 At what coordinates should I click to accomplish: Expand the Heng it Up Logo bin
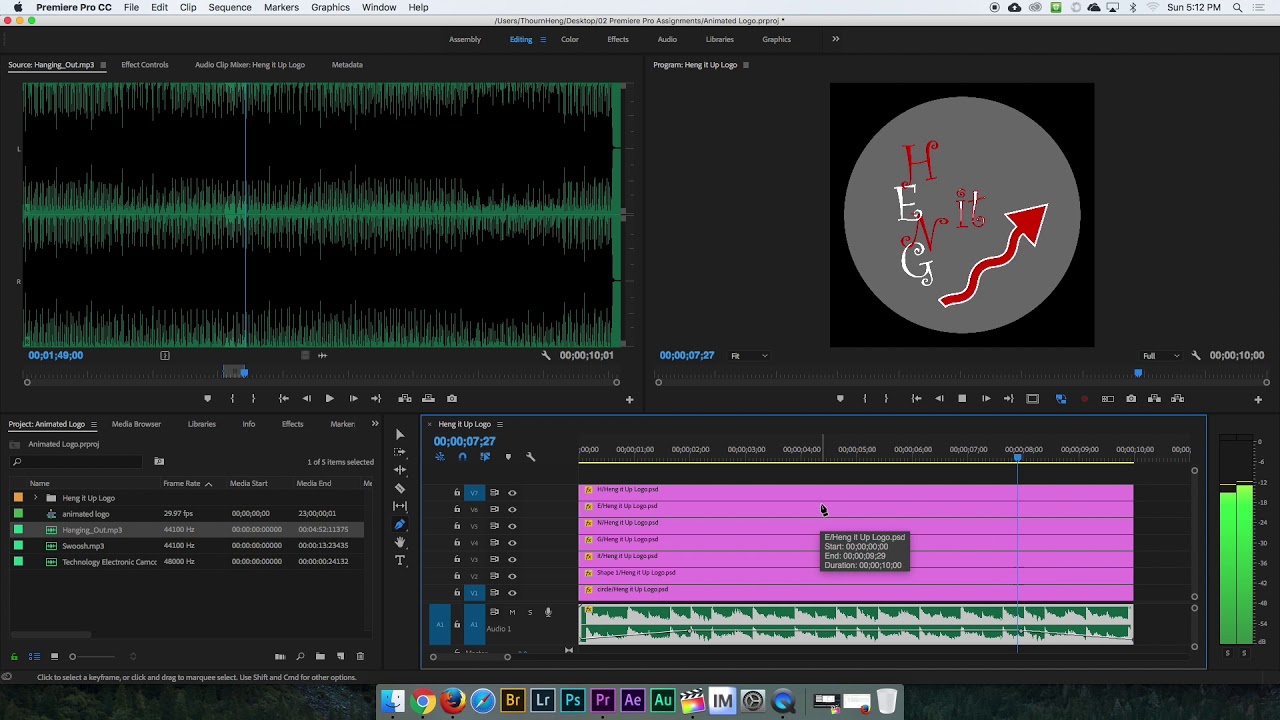point(35,498)
